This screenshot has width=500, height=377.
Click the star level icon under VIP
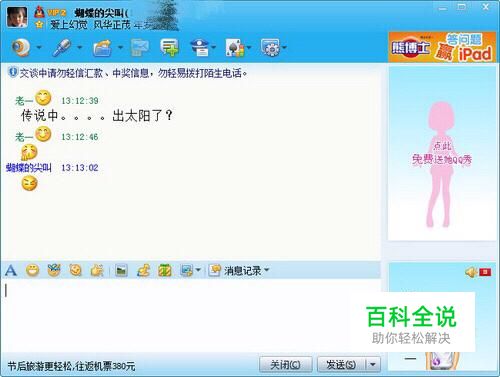point(39,25)
